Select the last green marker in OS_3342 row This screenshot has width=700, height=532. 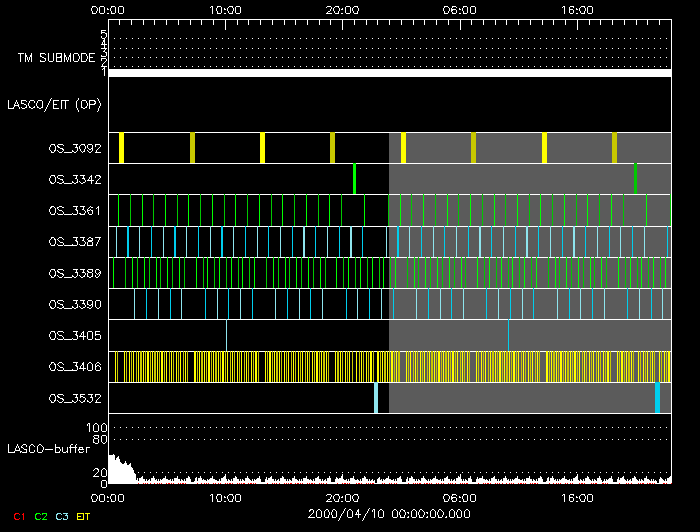pos(635,179)
